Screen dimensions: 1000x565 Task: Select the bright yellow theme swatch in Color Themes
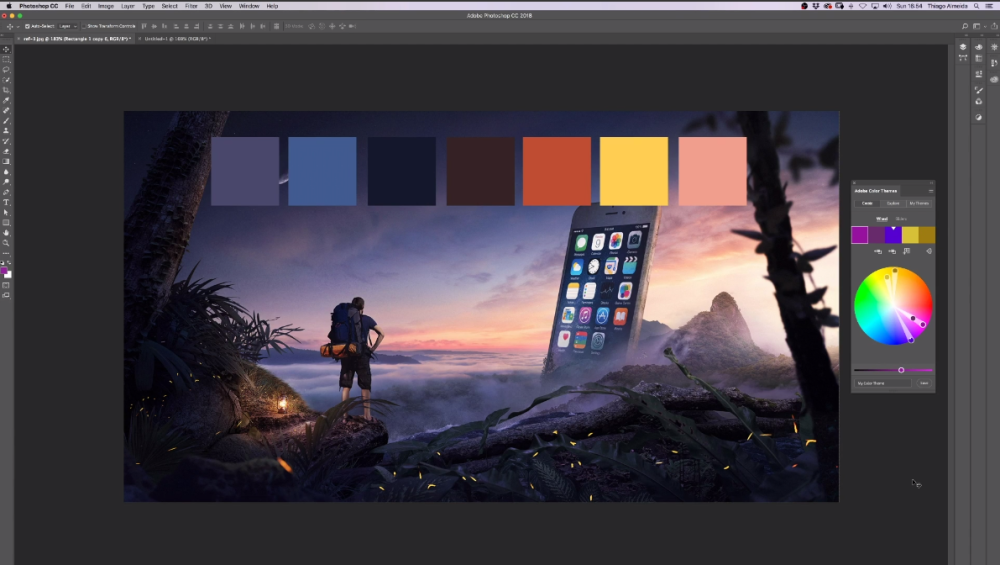coord(911,235)
